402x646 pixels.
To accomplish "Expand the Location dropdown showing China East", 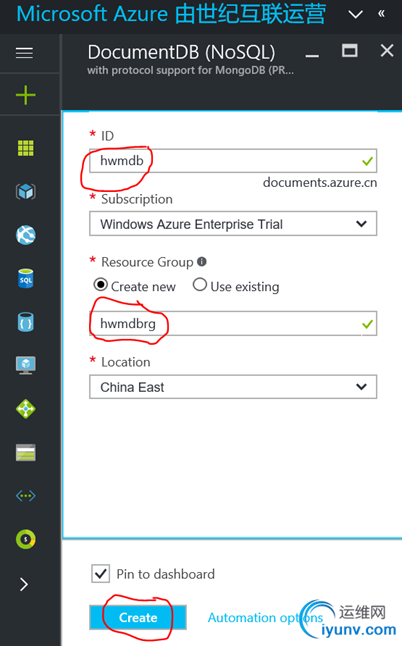I will coord(233,386).
